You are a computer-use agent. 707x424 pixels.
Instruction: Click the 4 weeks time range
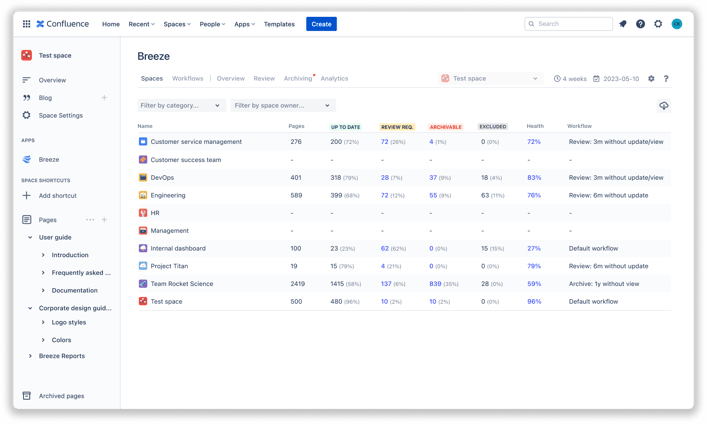[x=570, y=78]
